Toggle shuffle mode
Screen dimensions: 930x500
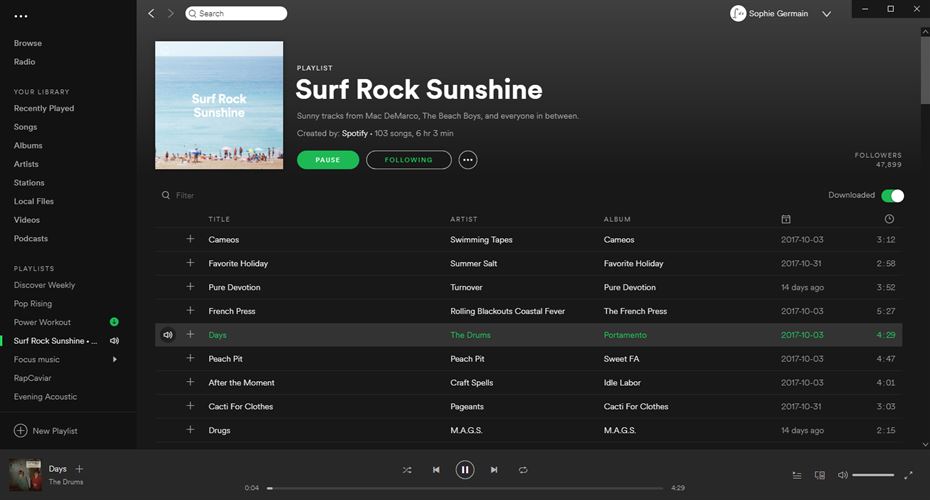407,470
